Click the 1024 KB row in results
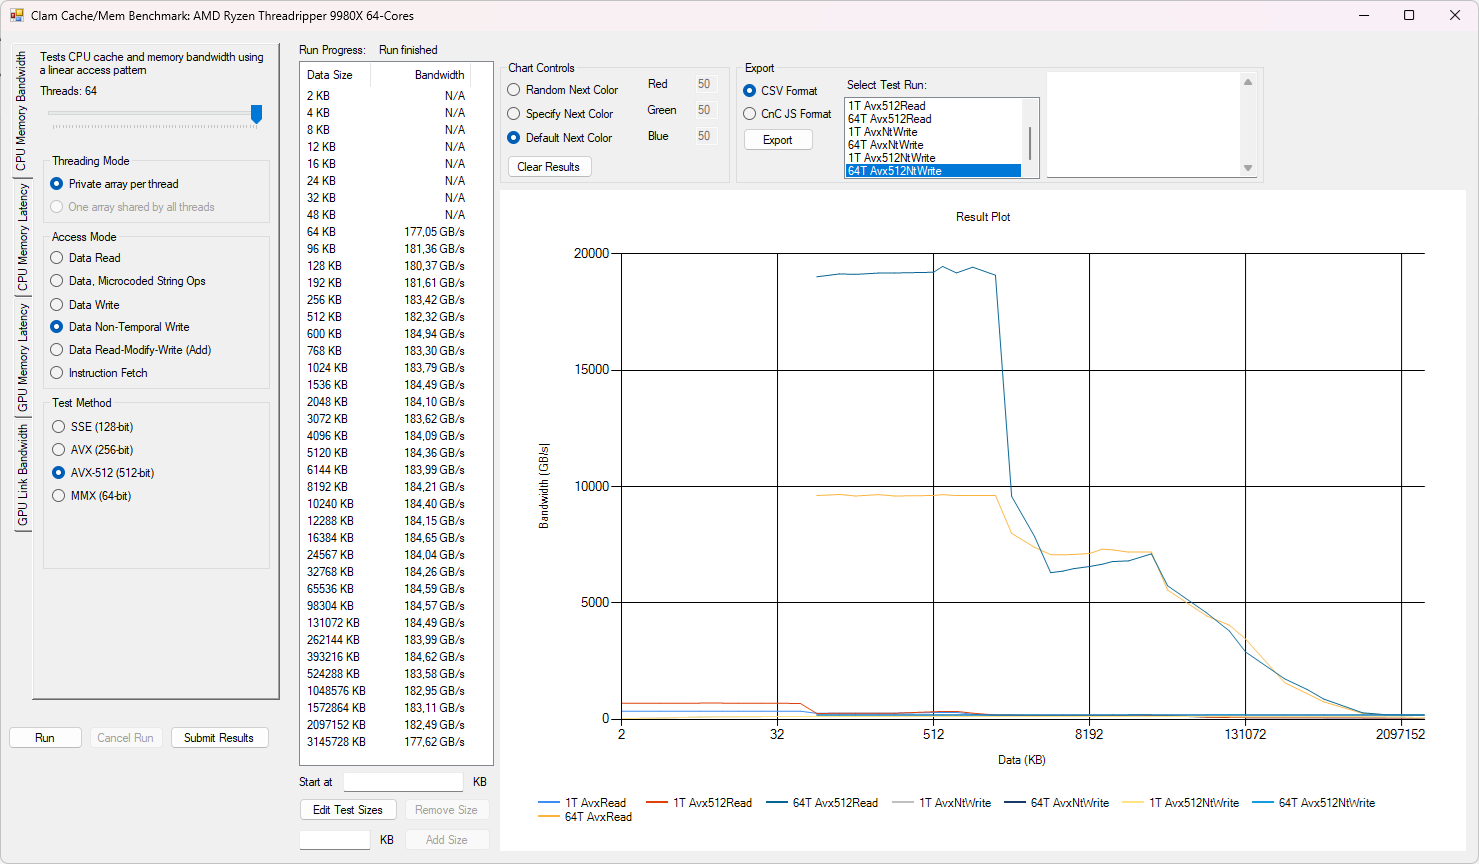Viewport: 1479px width, 864px height. coord(386,368)
